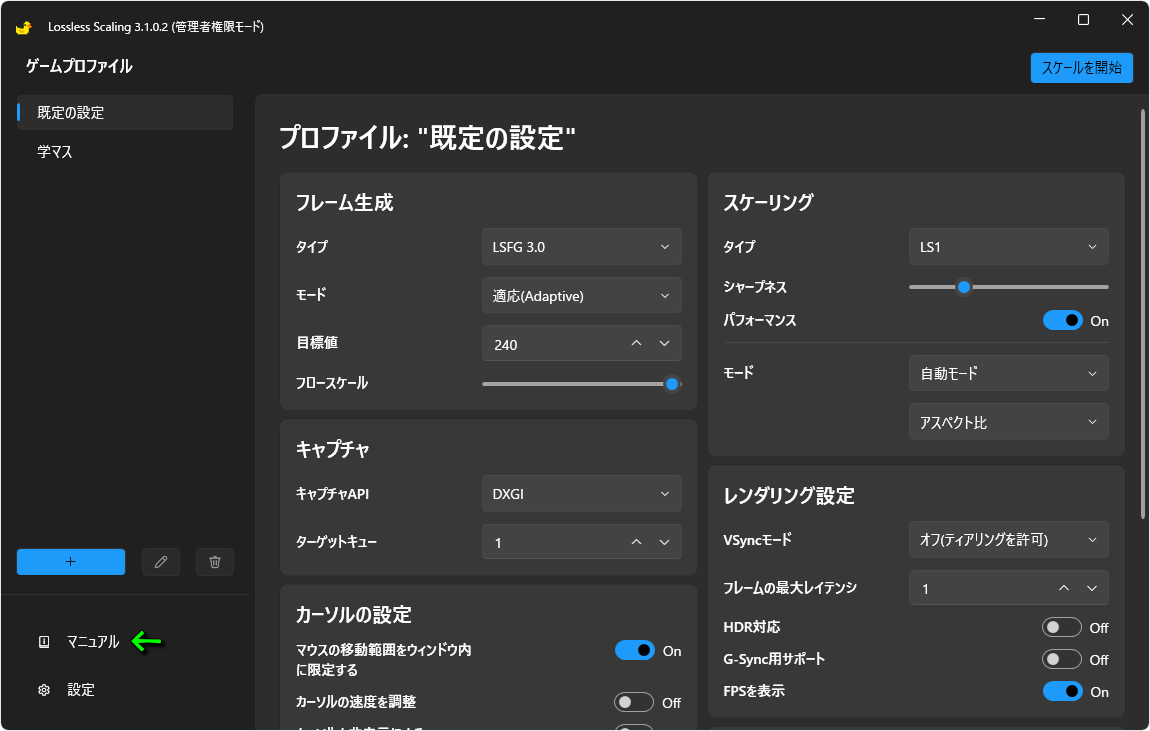Select the 学マス profile
Screen dimensions: 1150x731
[56, 153]
